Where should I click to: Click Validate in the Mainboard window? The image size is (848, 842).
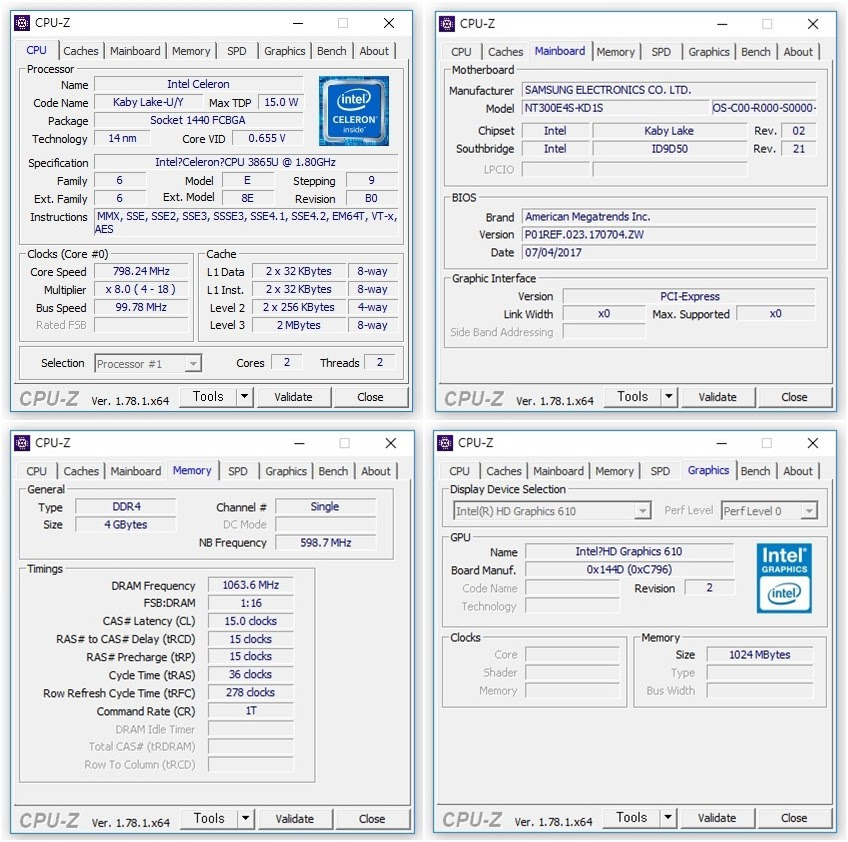tap(718, 397)
